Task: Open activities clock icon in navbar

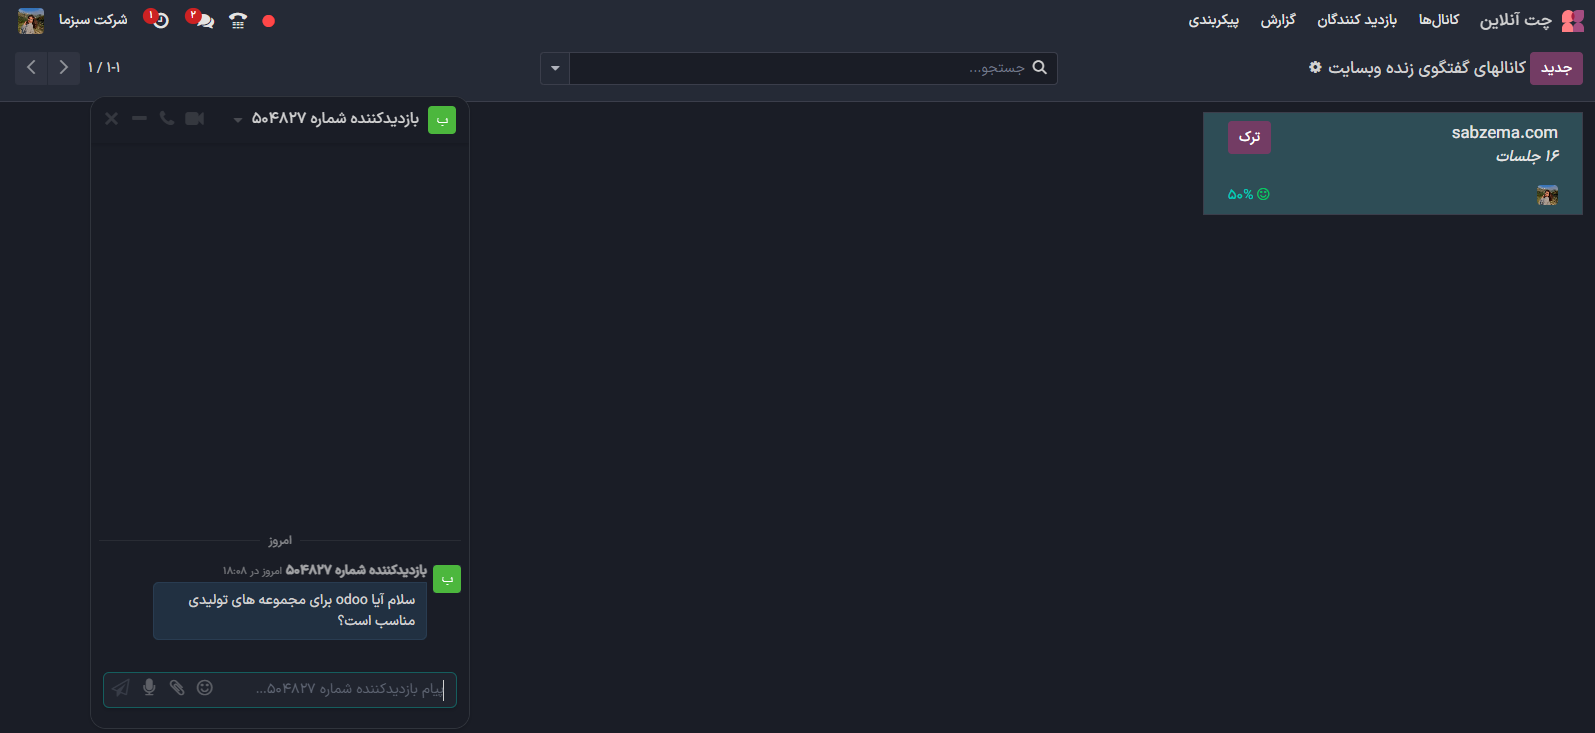Action: (x=160, y=21)
